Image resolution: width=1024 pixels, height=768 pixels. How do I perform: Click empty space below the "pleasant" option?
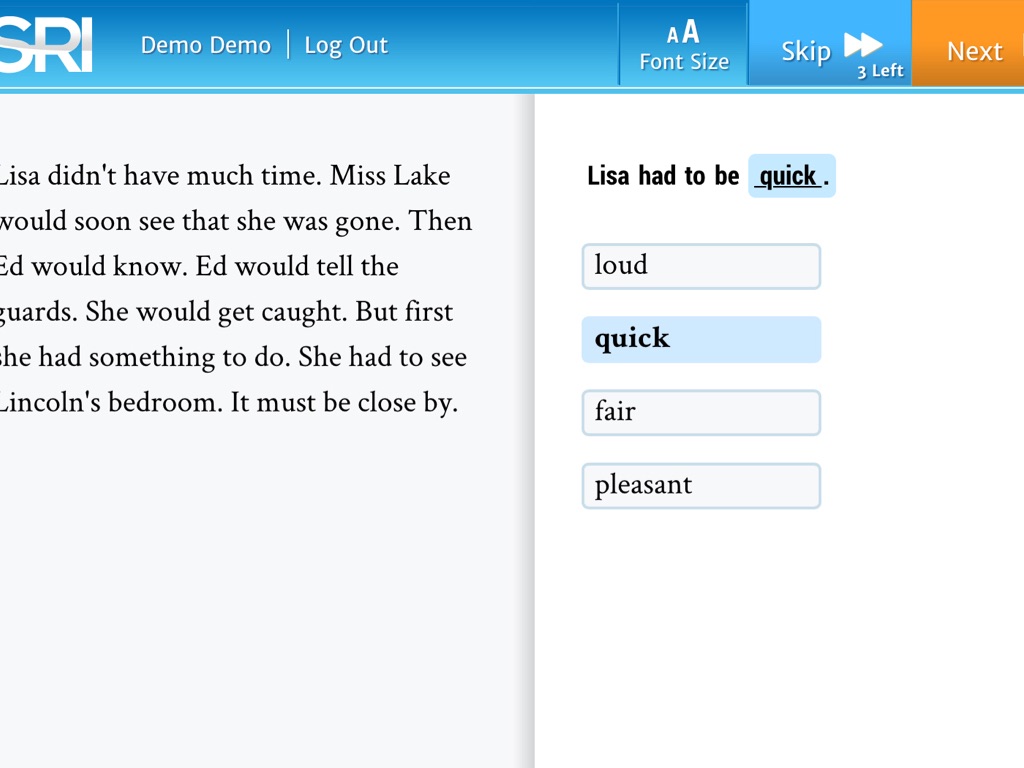point(701,620)
